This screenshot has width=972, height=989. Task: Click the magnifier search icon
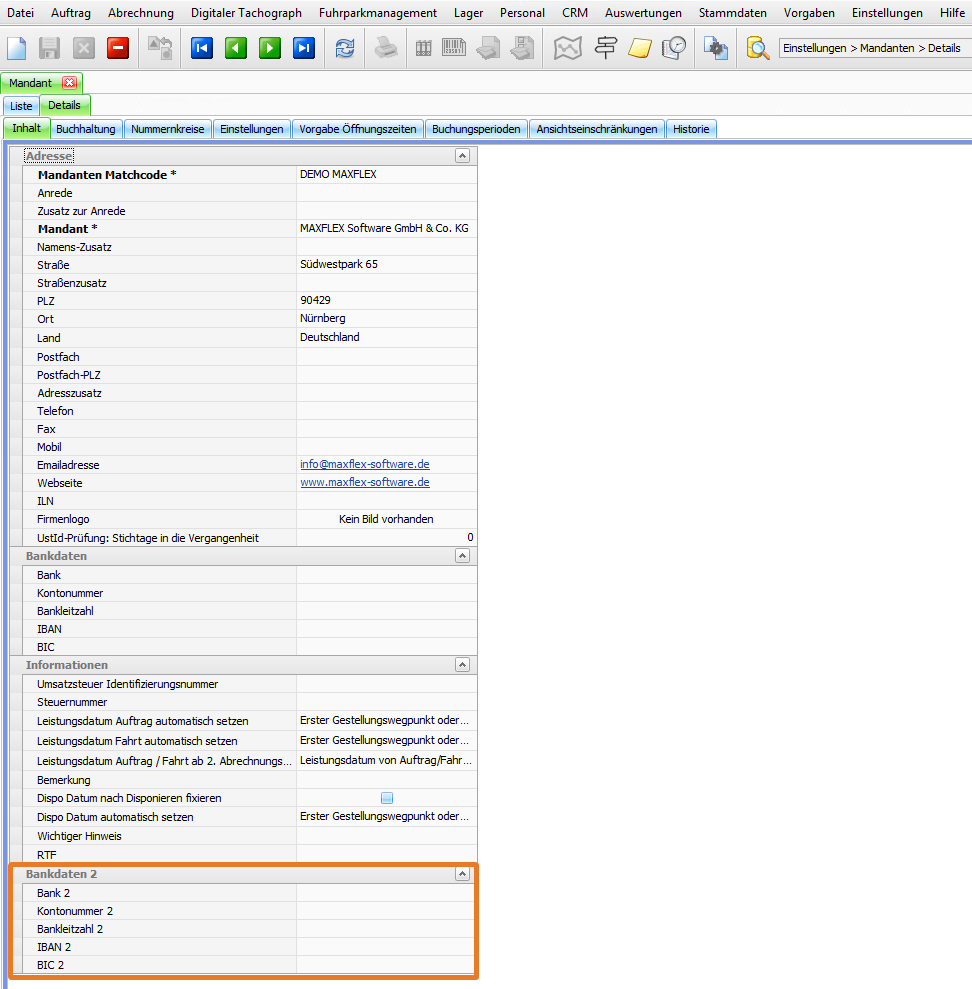758,48
